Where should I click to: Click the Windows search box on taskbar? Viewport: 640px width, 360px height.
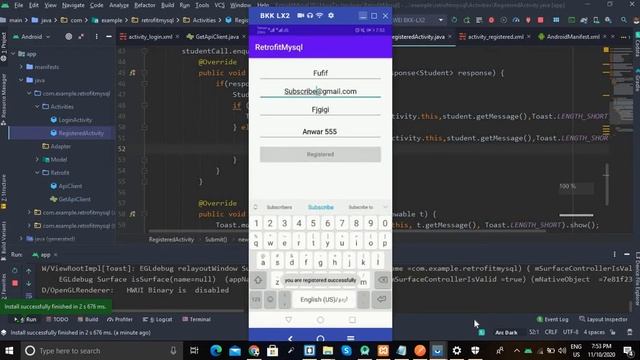(x=101, y=351)
